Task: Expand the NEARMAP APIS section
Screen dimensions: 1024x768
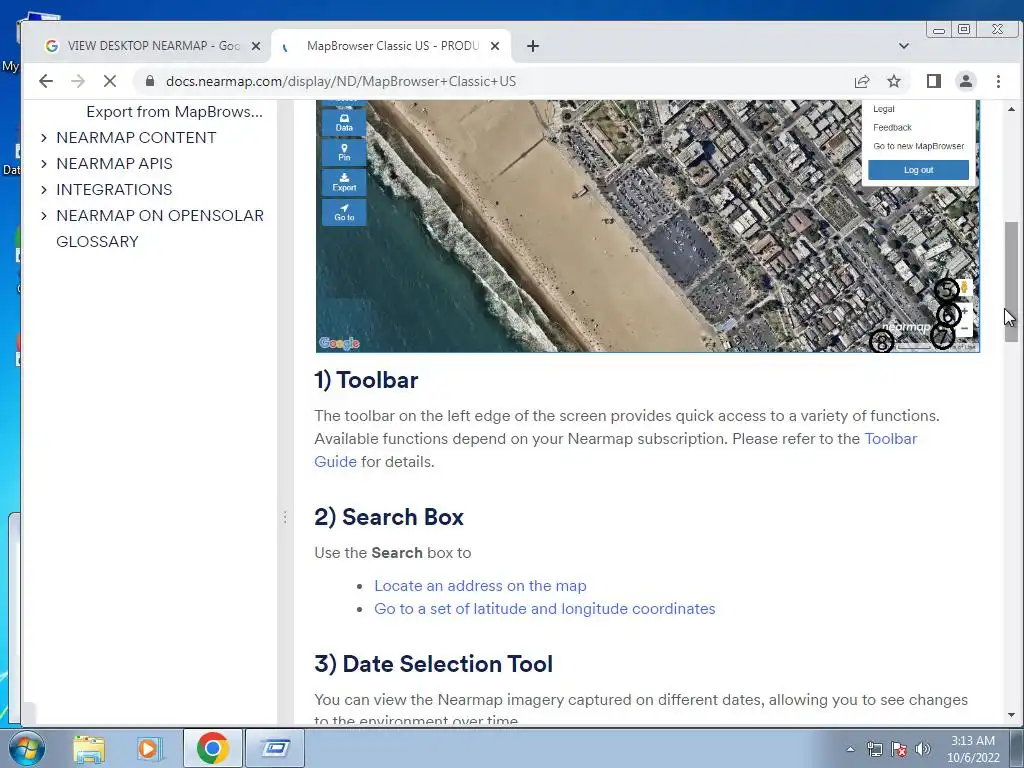Action: (44, 164)
